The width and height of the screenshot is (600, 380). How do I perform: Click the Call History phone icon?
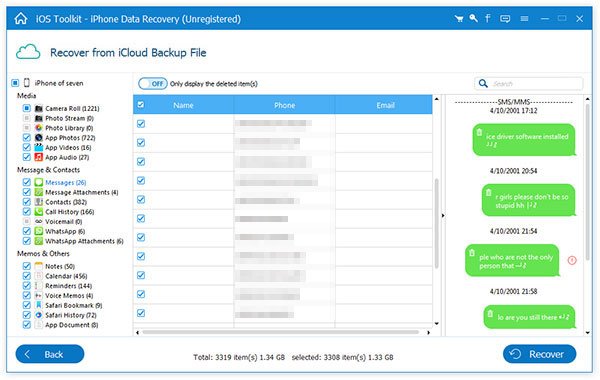click(x=39, y=212)
